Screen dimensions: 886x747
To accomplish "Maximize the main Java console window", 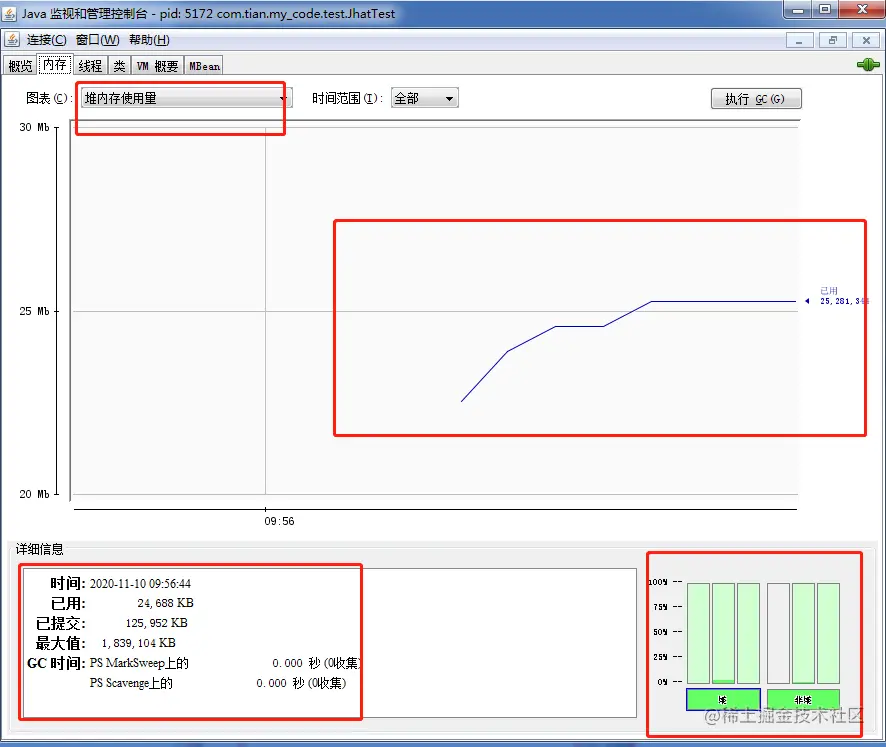I will click(x=825, y=10).
